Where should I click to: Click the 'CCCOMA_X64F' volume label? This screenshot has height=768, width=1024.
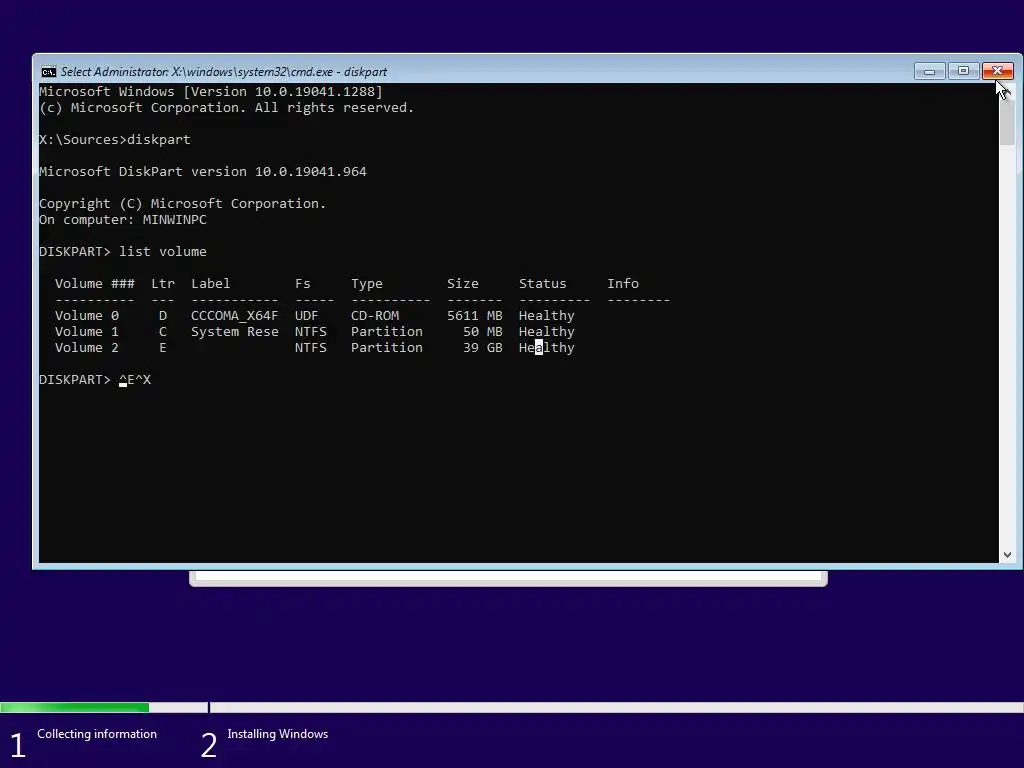click(x=234, y=315)
